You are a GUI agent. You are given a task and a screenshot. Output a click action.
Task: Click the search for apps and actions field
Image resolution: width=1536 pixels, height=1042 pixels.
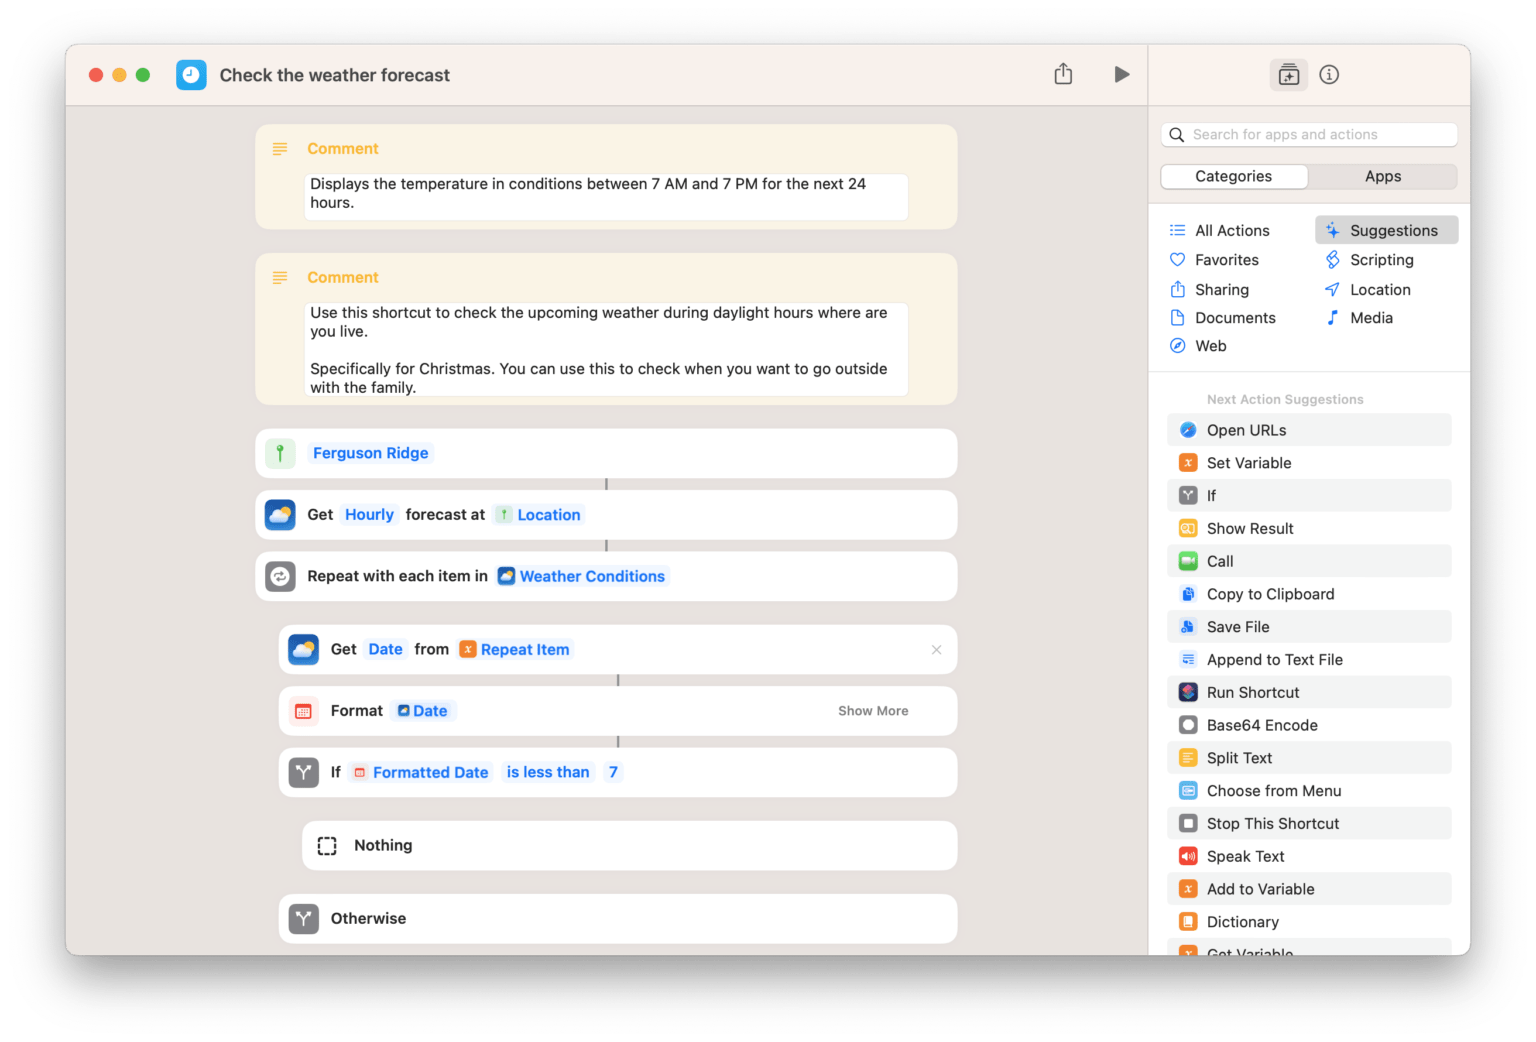[1310, 135]
